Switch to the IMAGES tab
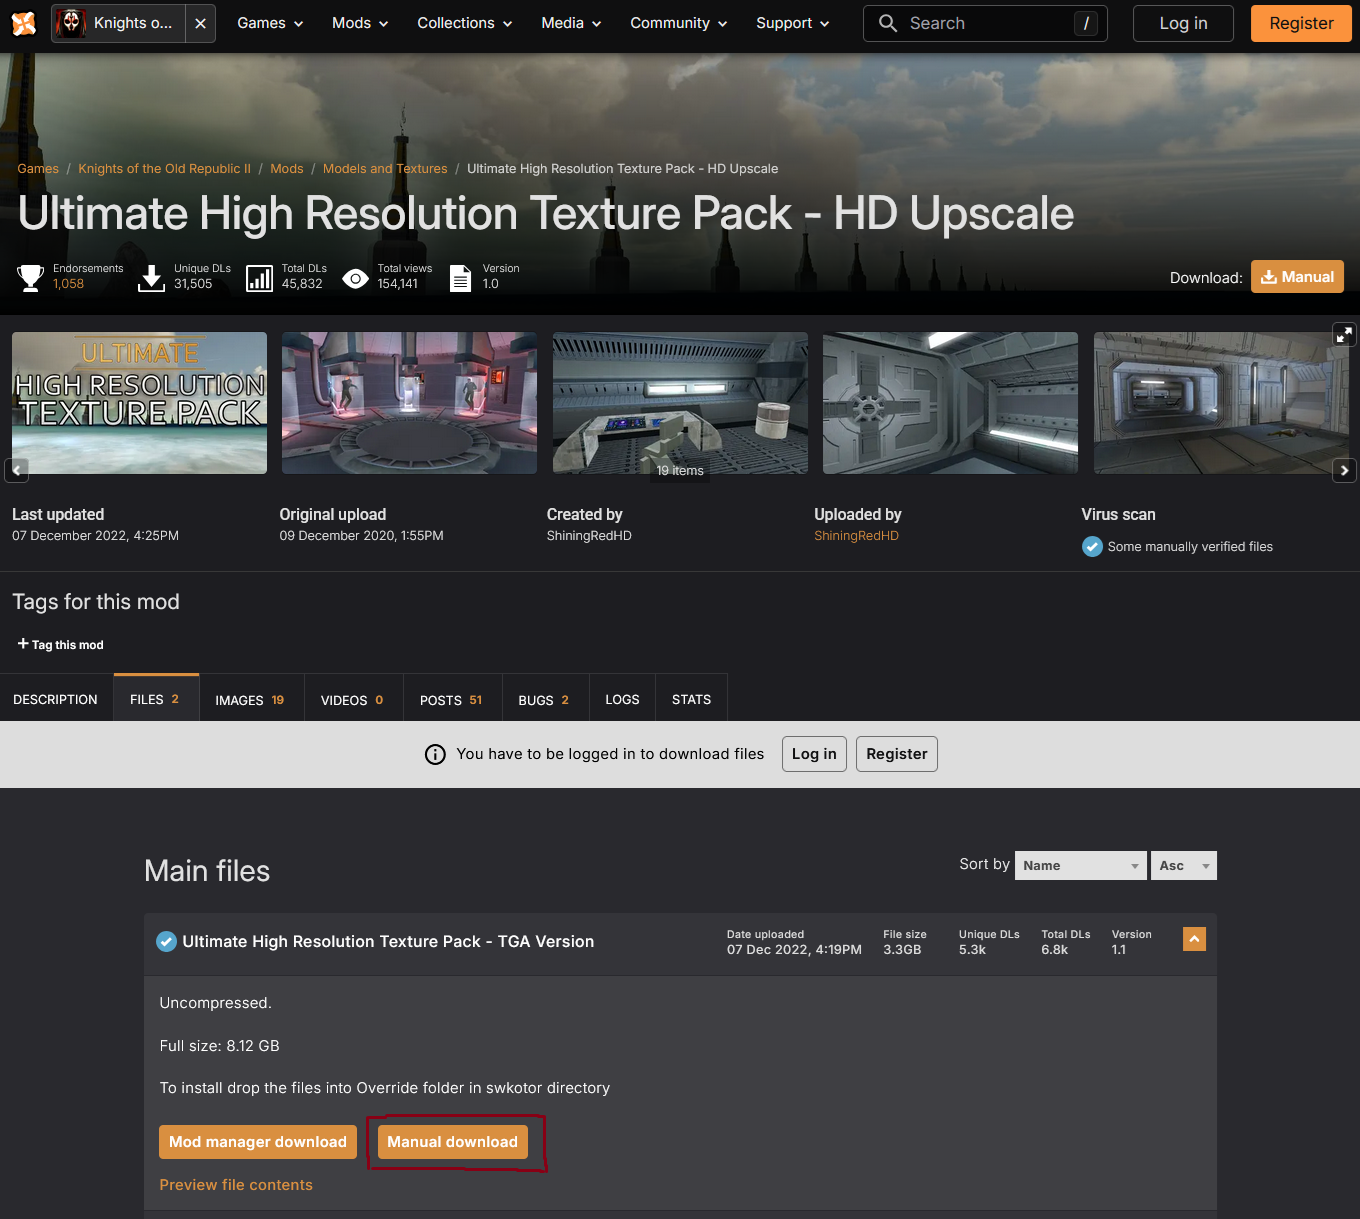Image resolution: width=1360 pixels, height=1219 pixels. [x=250, y=700]
